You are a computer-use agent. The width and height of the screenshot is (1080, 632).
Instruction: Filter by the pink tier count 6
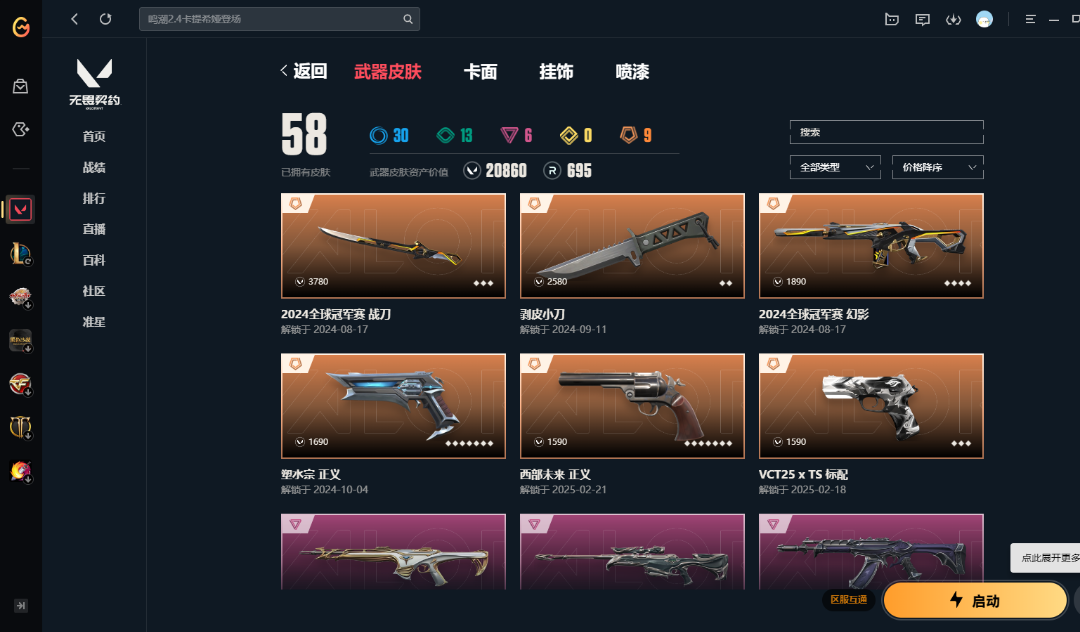click(517, 135)
